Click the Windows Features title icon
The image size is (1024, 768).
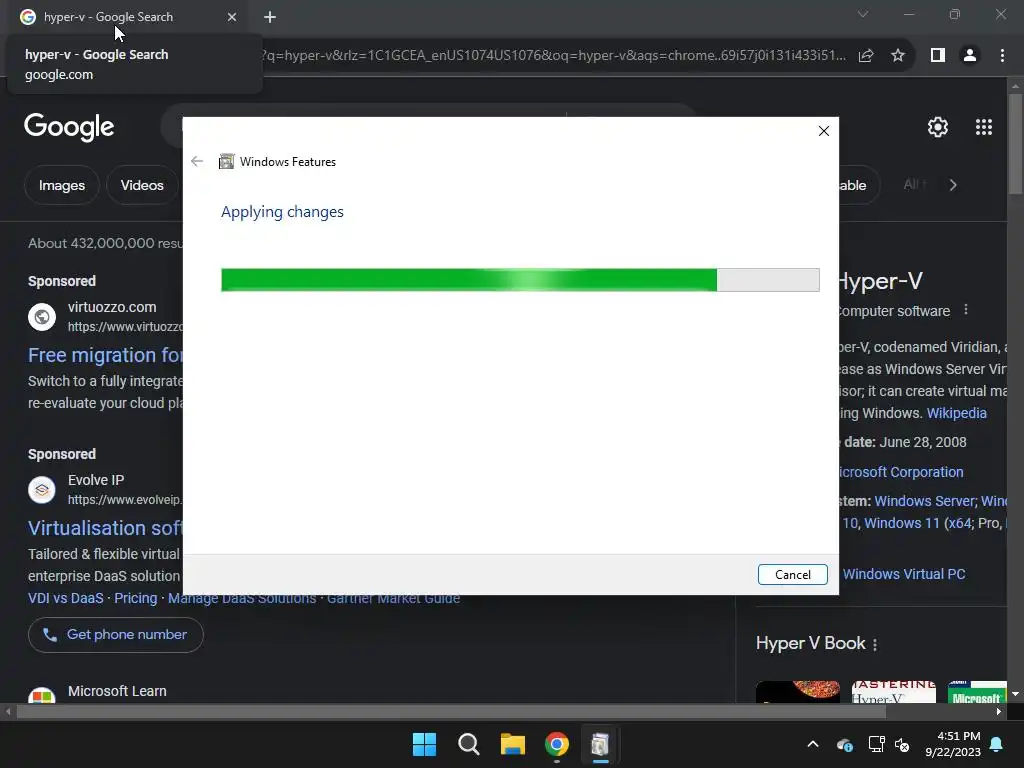[226, 161]
